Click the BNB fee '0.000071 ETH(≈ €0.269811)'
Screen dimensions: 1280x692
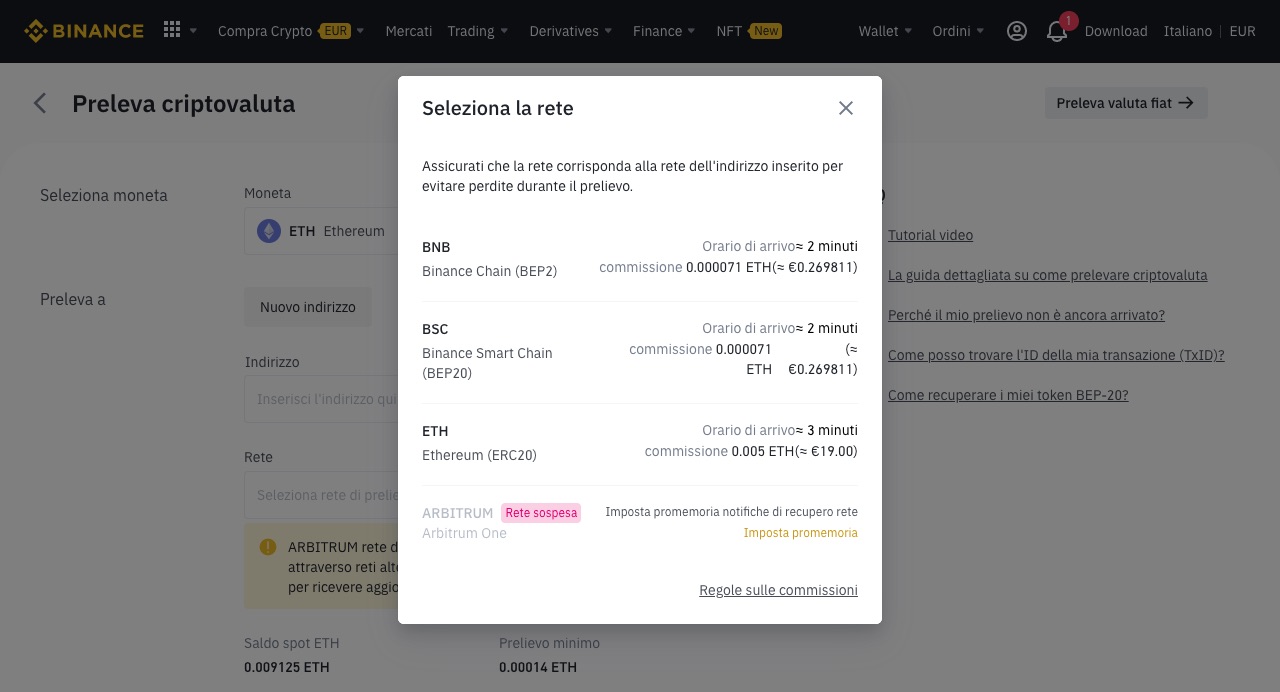(x=771, y=267)
